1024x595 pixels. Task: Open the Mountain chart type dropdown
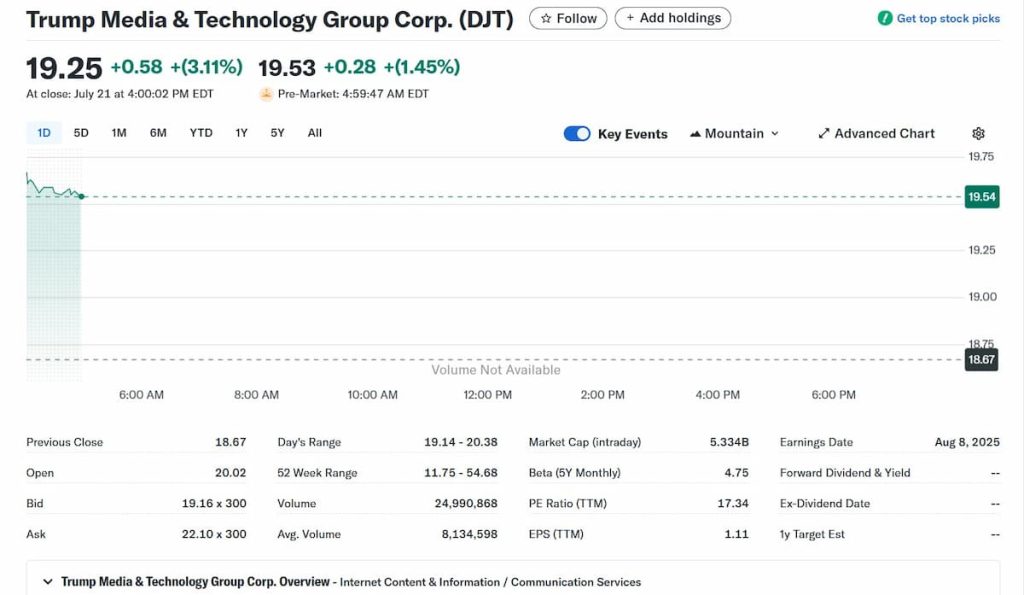click(x=735, y=133)
